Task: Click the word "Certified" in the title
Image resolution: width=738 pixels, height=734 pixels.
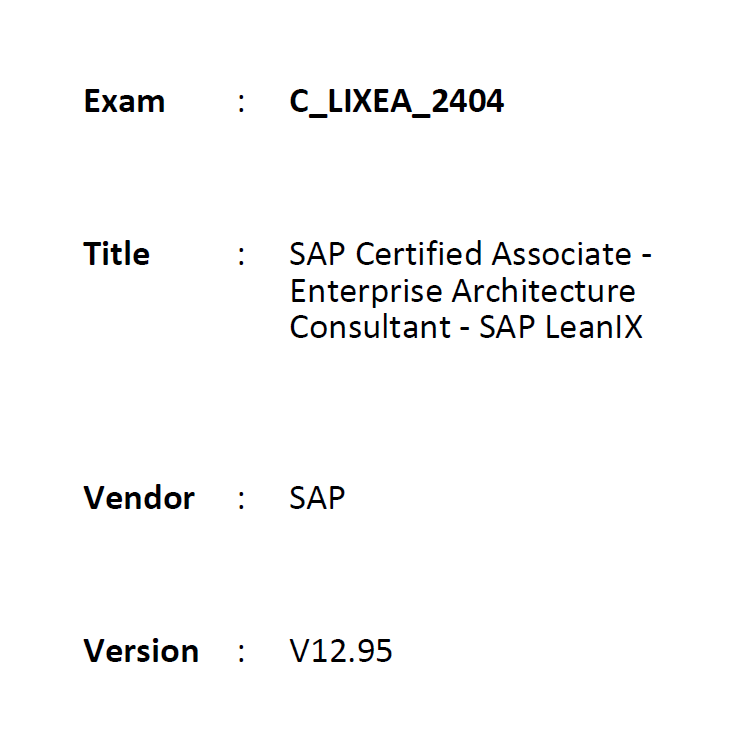Action: pos(419,254)
